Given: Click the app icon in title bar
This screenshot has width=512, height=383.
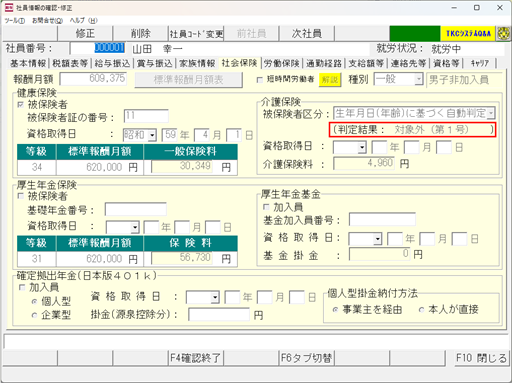Looking at the screenshot, I should pyautogui.click(x=9, y=8).
